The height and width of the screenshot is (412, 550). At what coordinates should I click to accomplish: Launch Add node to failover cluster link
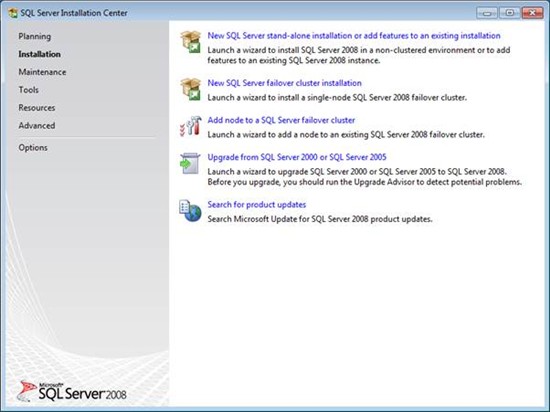click(x=281, y=120)
